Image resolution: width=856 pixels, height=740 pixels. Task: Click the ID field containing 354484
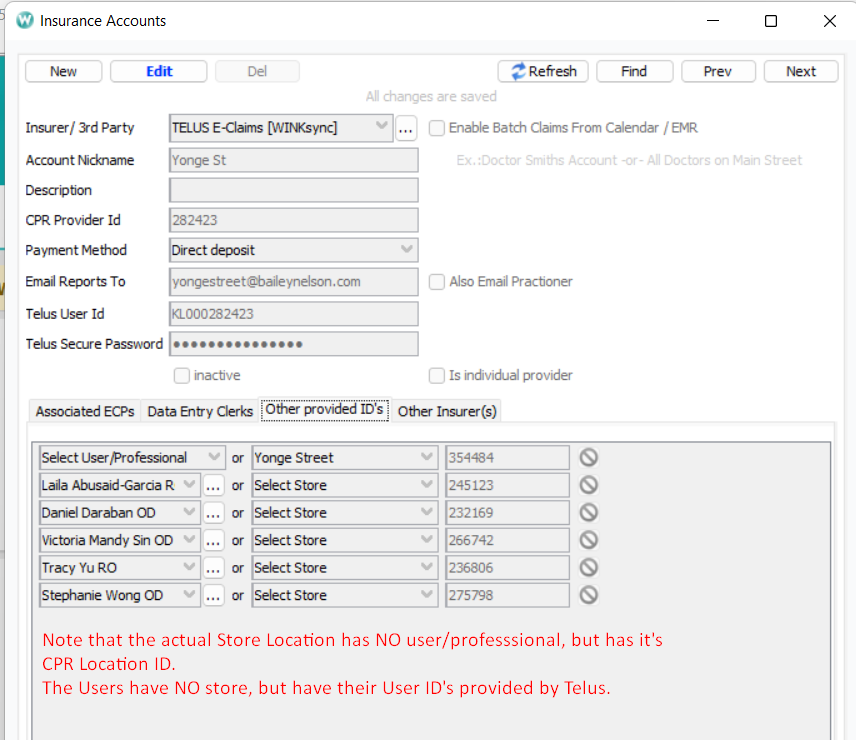tap(507, 457)
